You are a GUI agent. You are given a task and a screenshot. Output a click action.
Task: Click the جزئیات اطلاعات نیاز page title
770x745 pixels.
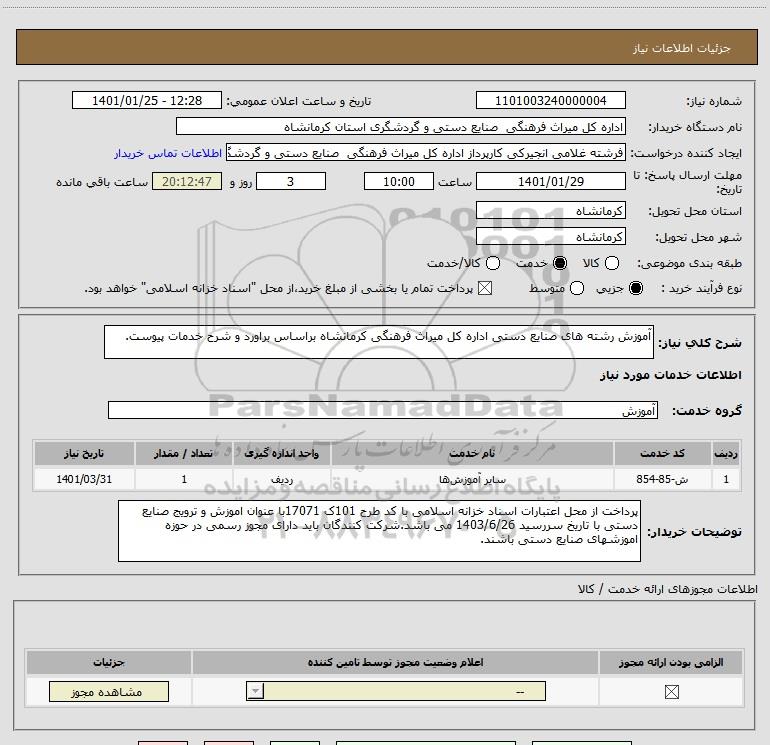681,48
